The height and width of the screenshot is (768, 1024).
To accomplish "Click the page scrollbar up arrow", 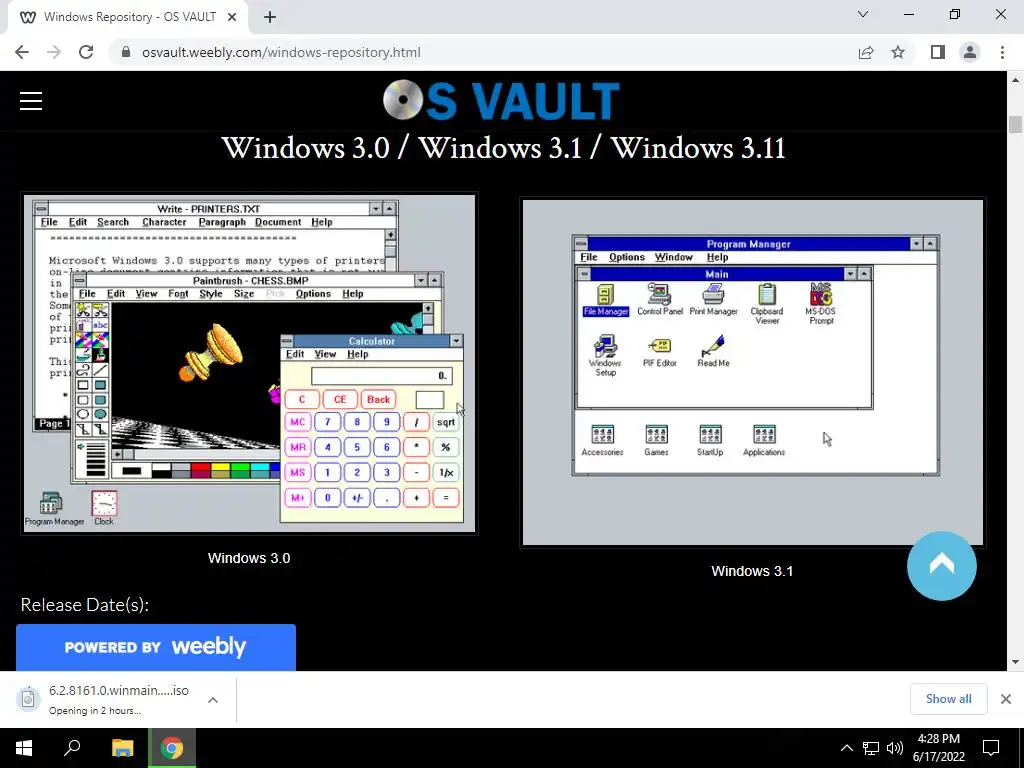I will [1015, 80].
